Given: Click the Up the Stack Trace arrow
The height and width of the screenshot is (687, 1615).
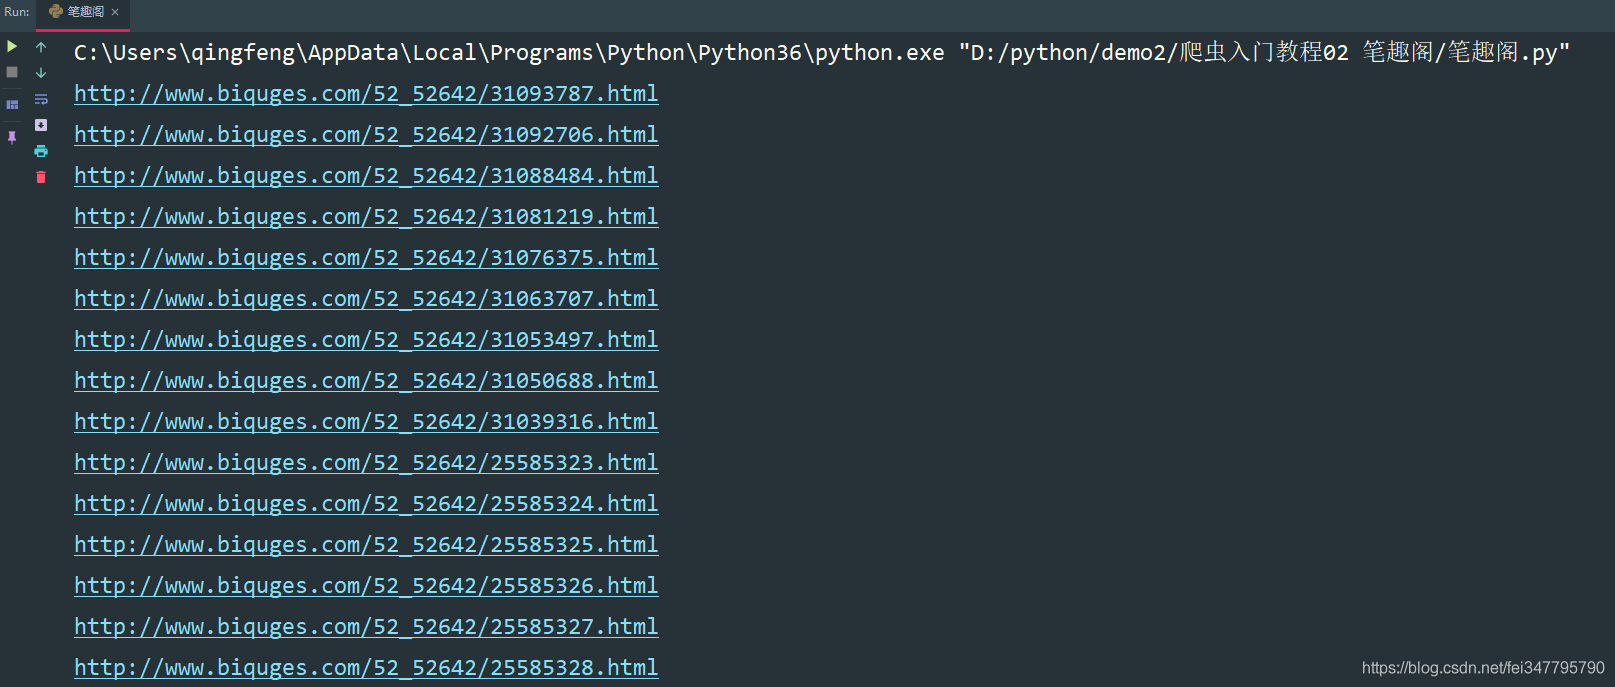Looking at the screenshot, I should point(41,47).
